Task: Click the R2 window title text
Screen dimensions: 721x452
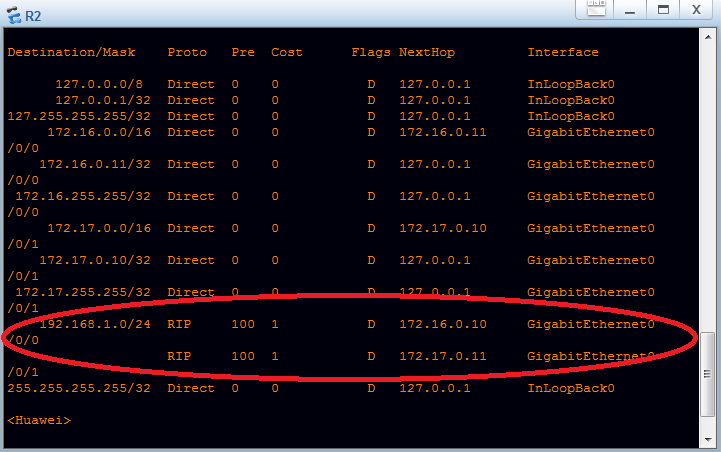Action: click(x=33, y=16)
